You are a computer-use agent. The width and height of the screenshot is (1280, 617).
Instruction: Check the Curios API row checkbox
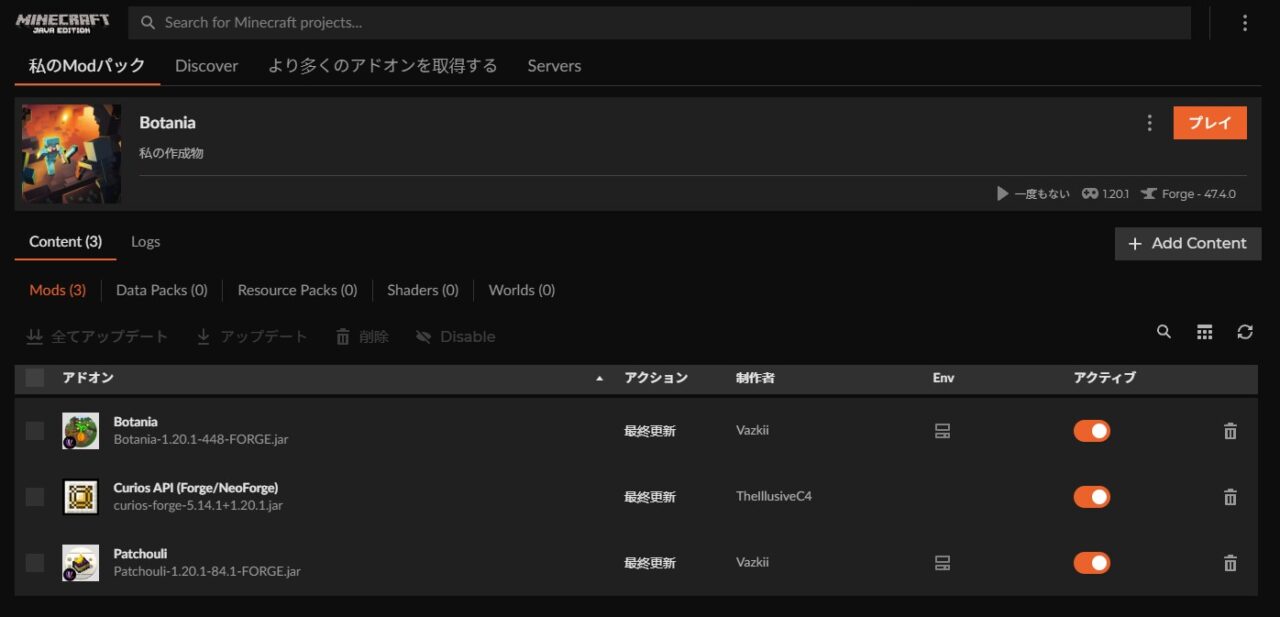pyautogui.click(x=35, y=497)
